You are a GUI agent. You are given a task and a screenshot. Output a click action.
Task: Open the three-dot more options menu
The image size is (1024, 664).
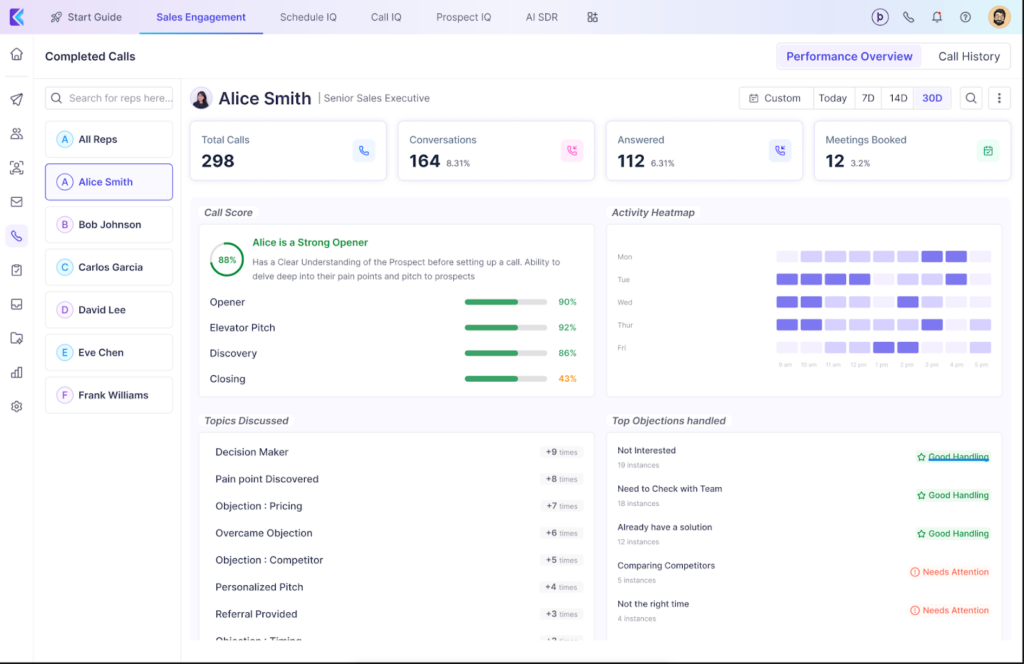(x=999, y=98)
